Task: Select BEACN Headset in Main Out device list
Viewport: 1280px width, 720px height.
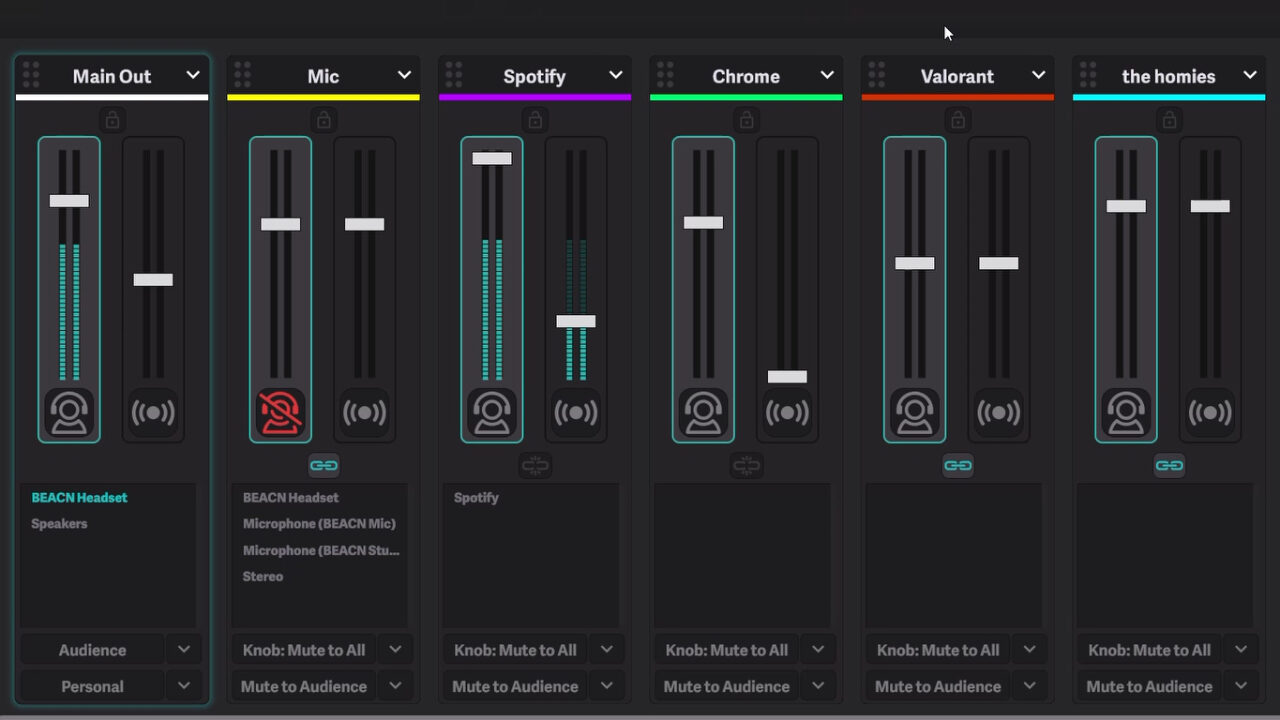Action: click(x=79, y=497)
